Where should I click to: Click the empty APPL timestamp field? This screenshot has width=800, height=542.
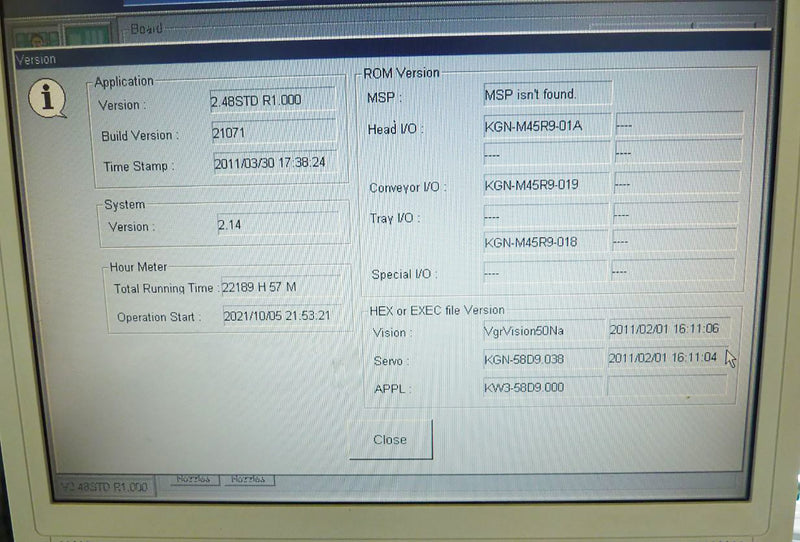click(x=667, y=385)
